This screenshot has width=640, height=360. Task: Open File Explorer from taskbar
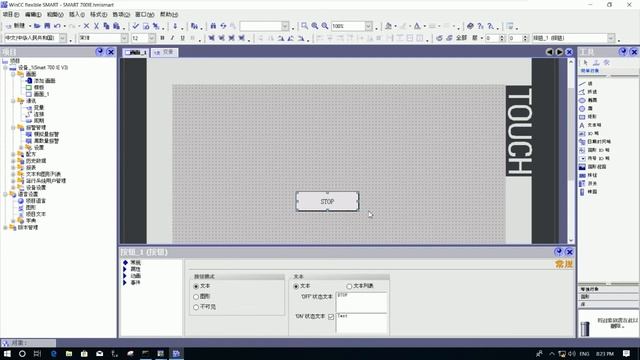[69, 353]
